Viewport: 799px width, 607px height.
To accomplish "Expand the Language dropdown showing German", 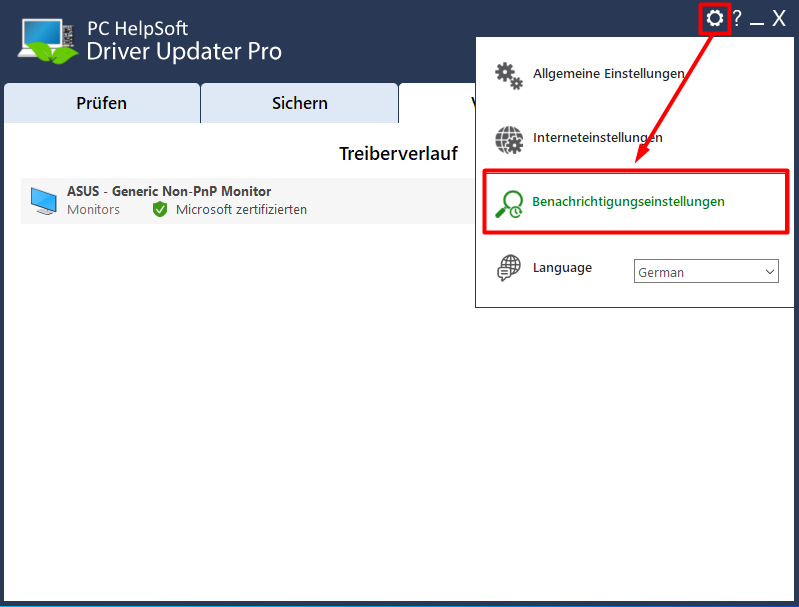I will tap(706, 271).
